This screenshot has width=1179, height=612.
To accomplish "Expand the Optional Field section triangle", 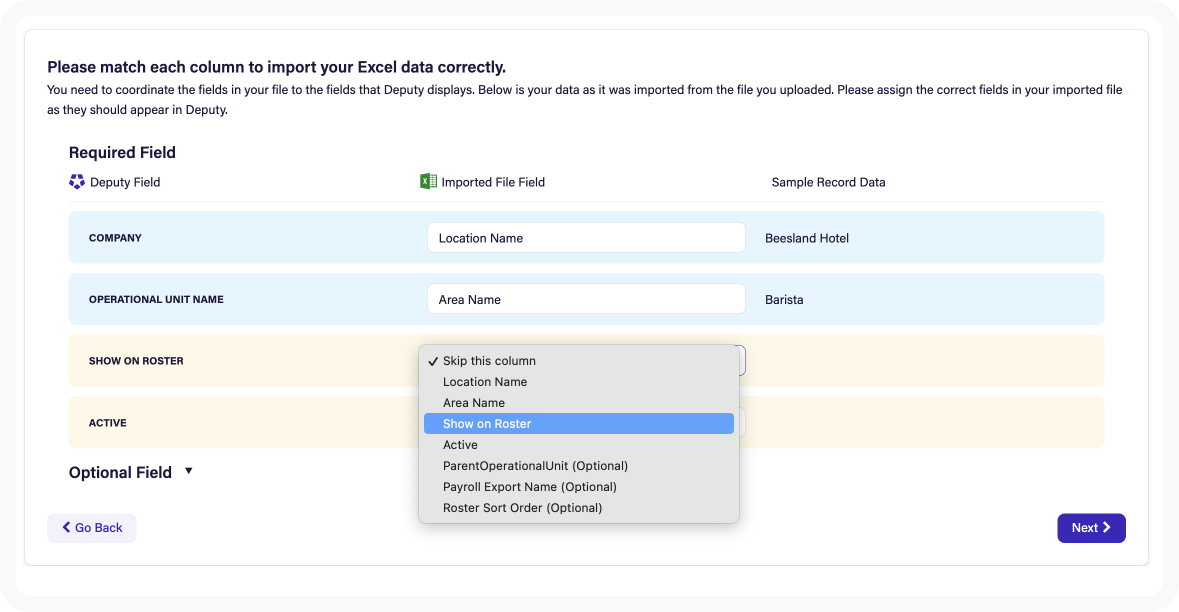I will [189, 471].
